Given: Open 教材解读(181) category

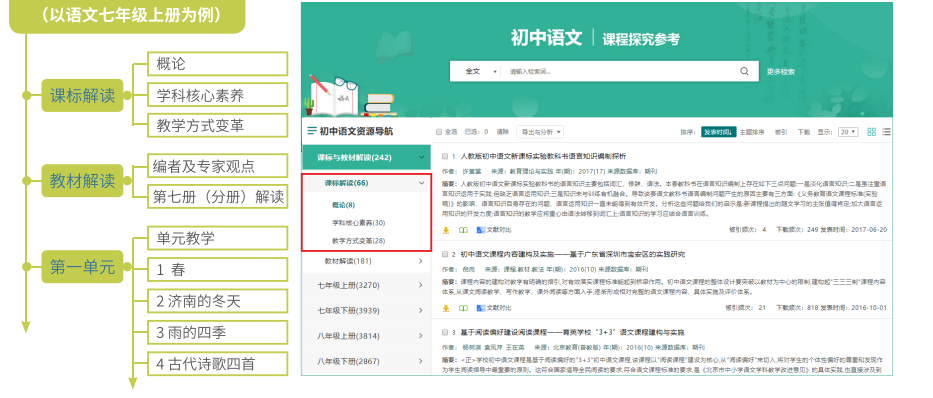Looking at the screenshot, I should point(348,261).
